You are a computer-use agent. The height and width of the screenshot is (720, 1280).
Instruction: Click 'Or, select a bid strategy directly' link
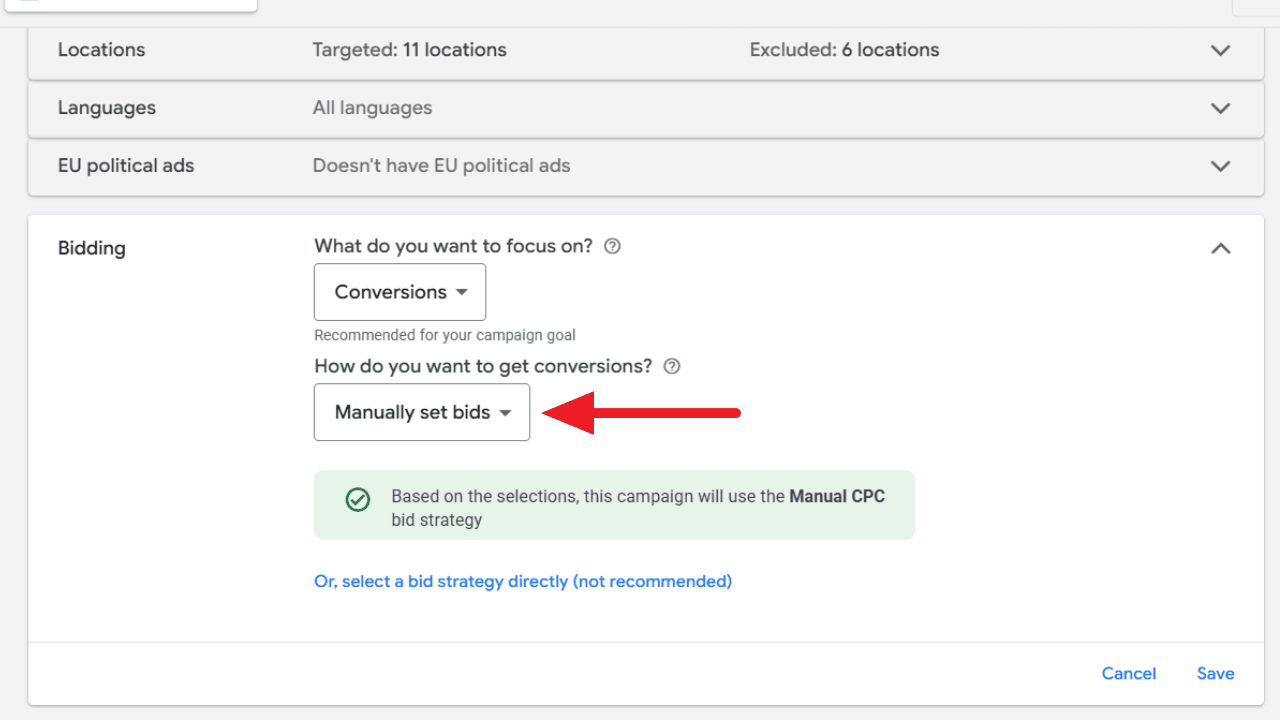[523, 581]
